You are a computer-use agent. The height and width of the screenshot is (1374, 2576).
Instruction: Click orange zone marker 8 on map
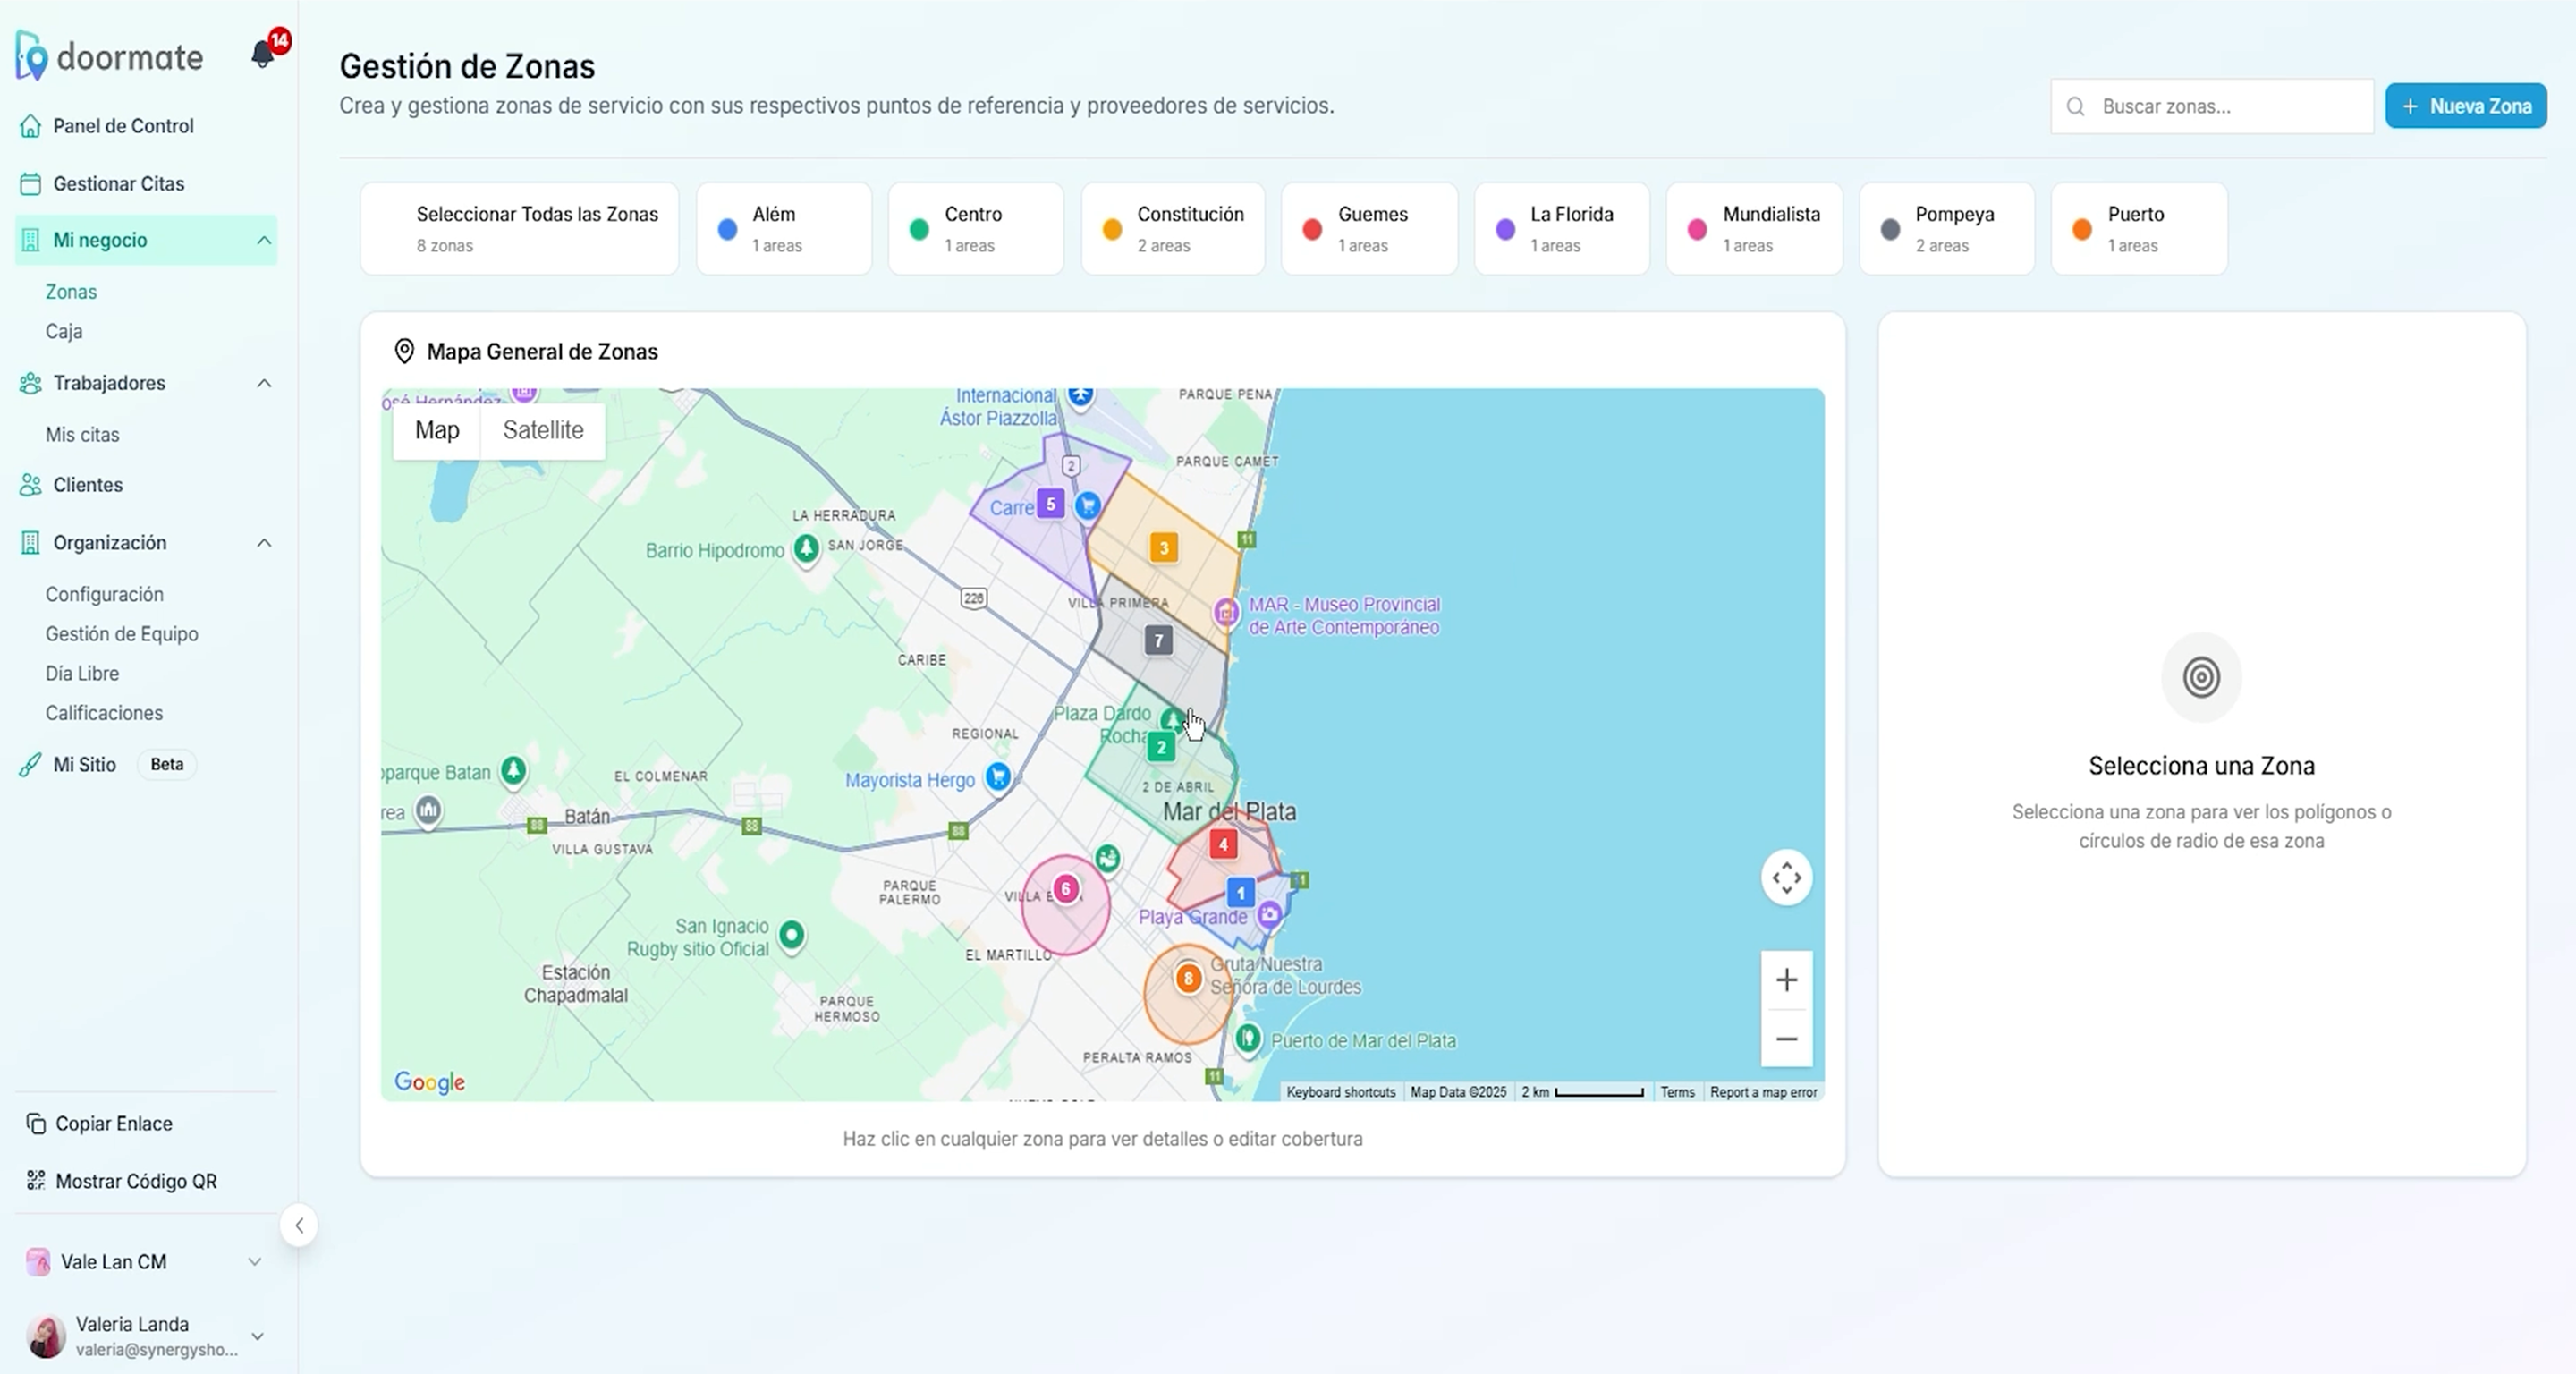tap(1188, 978)
